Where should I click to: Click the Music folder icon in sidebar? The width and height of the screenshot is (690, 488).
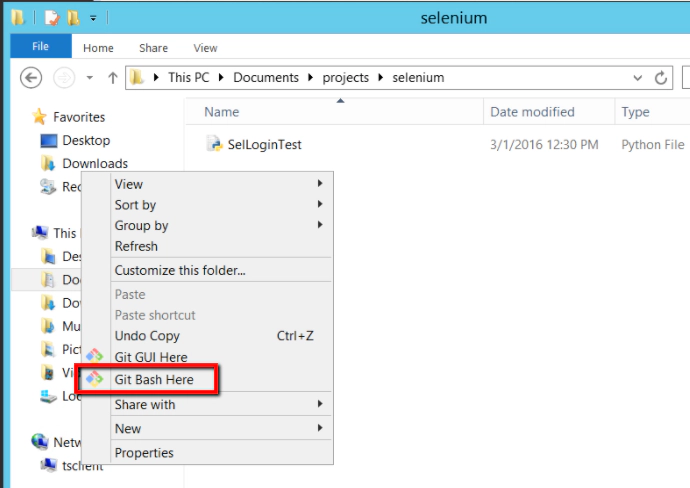pyautogui.click(x=48, y=326)
